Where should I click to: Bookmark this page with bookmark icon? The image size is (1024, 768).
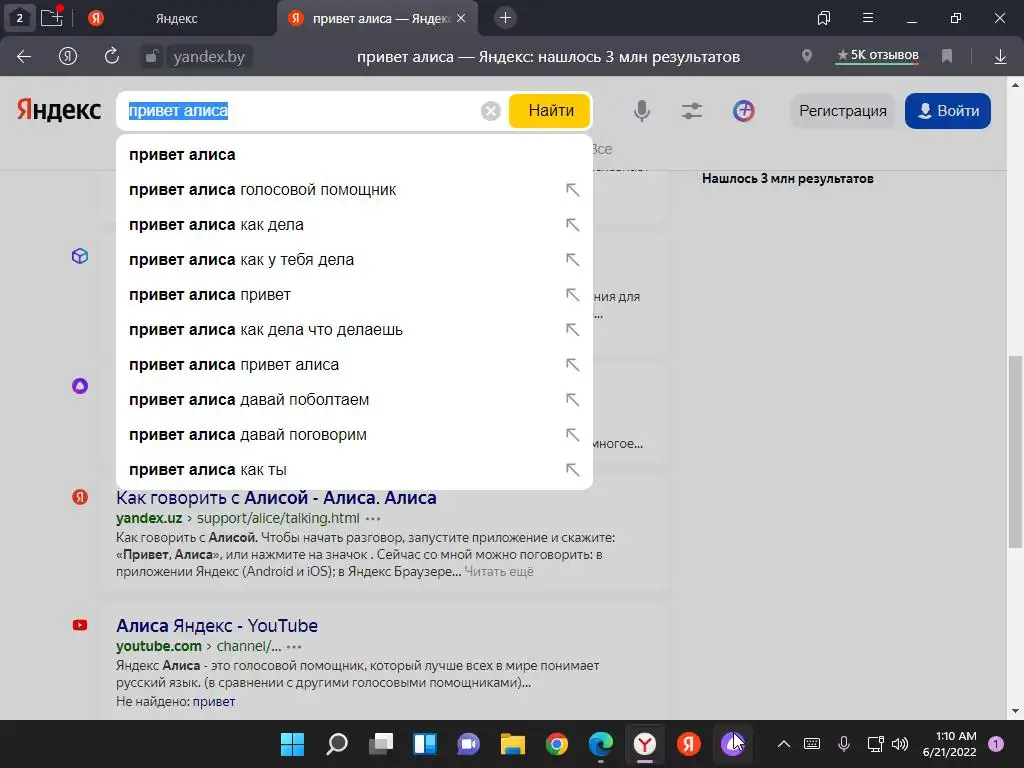[947, 57]
